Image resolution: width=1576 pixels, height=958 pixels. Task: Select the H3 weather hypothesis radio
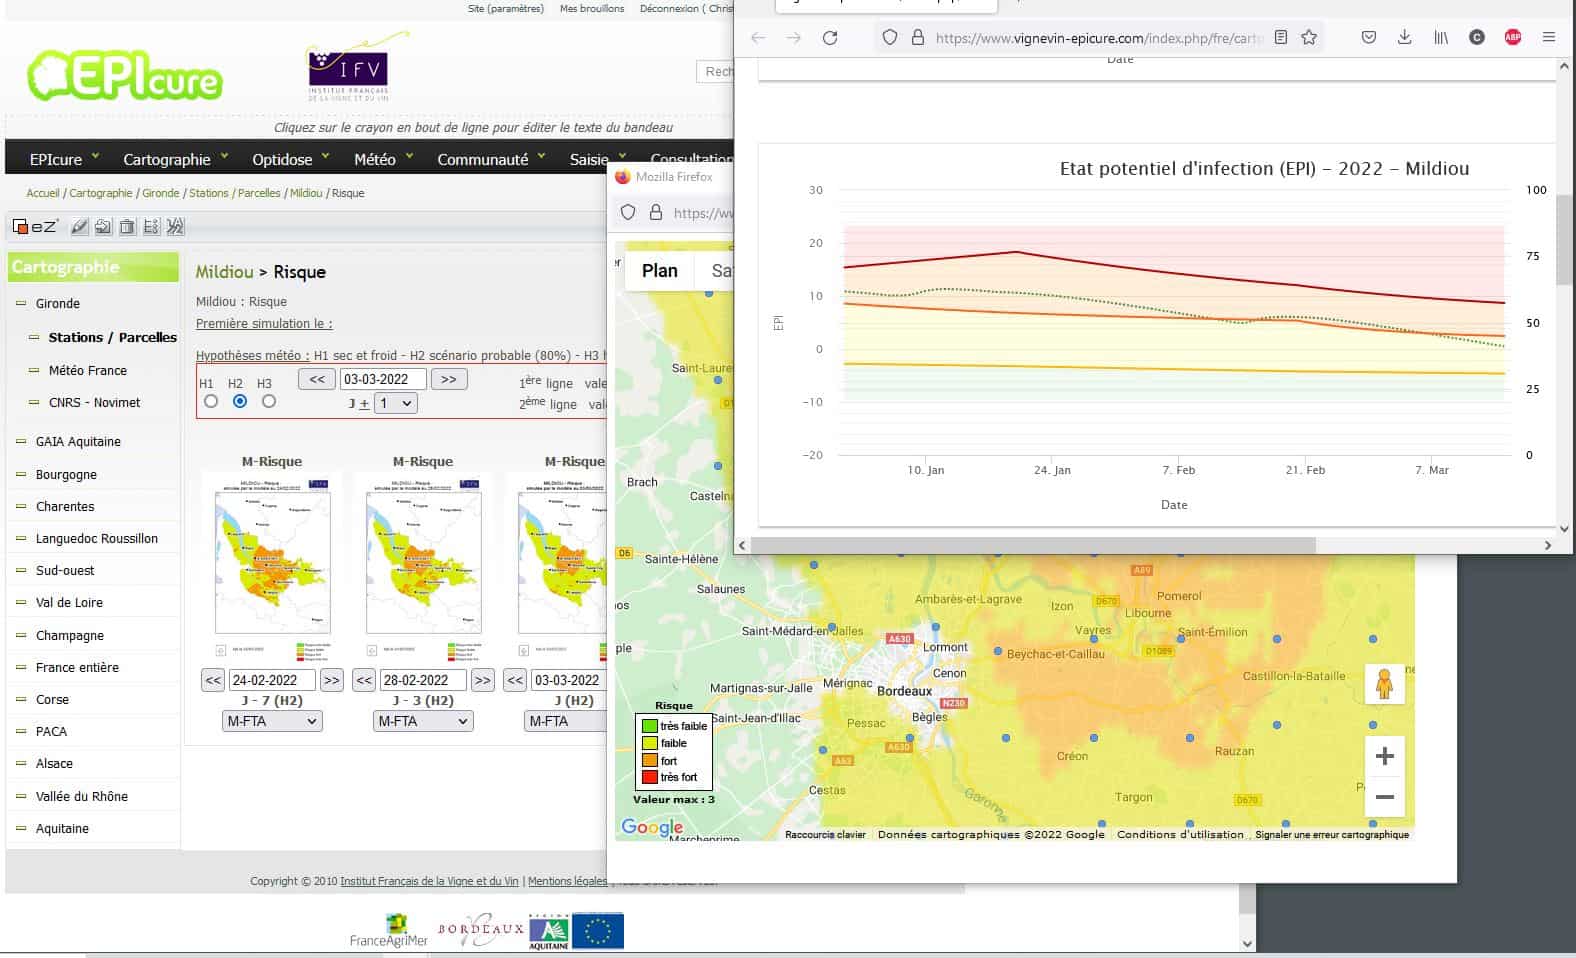(x=269, y=401)
